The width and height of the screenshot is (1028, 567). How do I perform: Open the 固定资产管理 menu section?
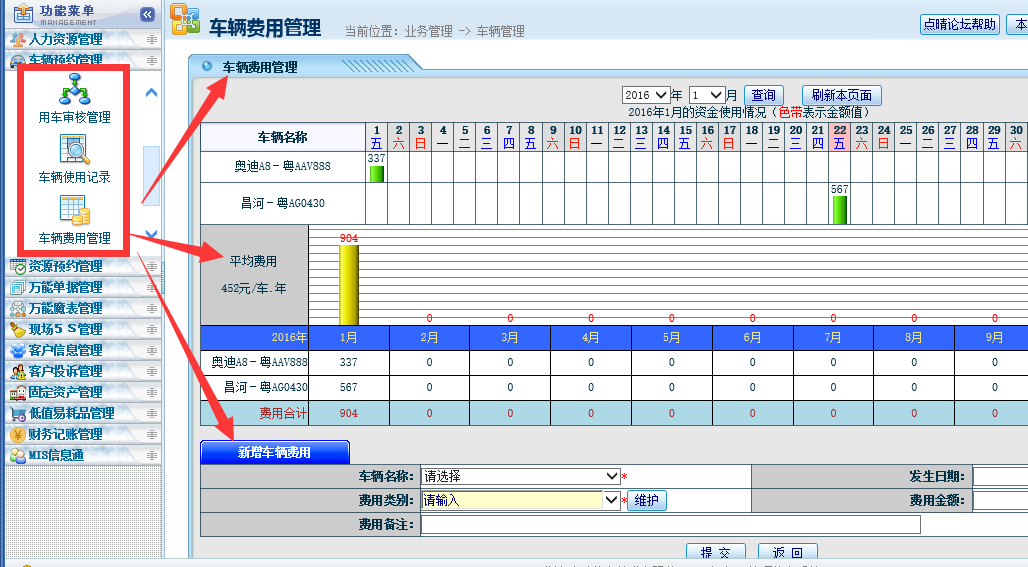(x=66, y=392)
